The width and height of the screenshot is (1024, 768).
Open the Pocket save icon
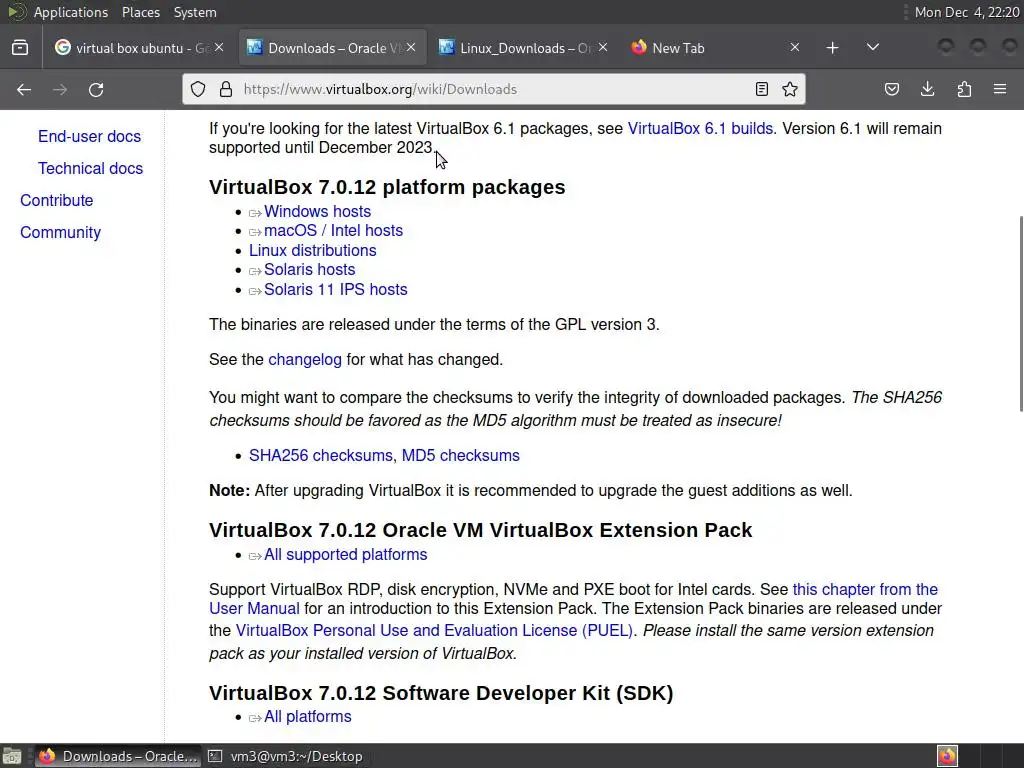[x=891, y=89]
